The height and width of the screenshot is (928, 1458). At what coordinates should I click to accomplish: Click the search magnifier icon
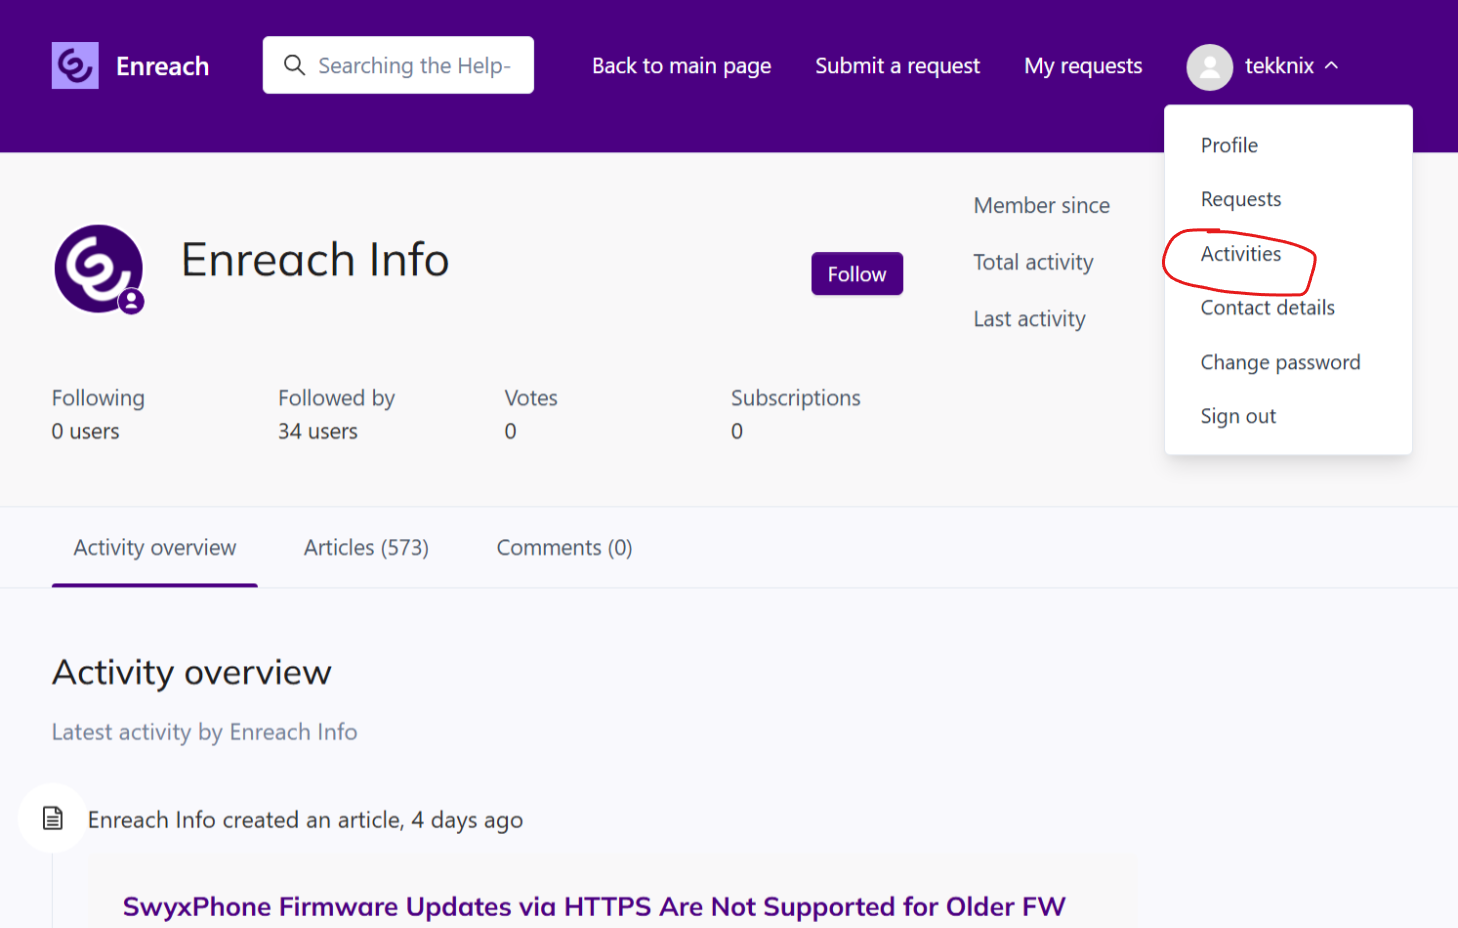(294, 66)
